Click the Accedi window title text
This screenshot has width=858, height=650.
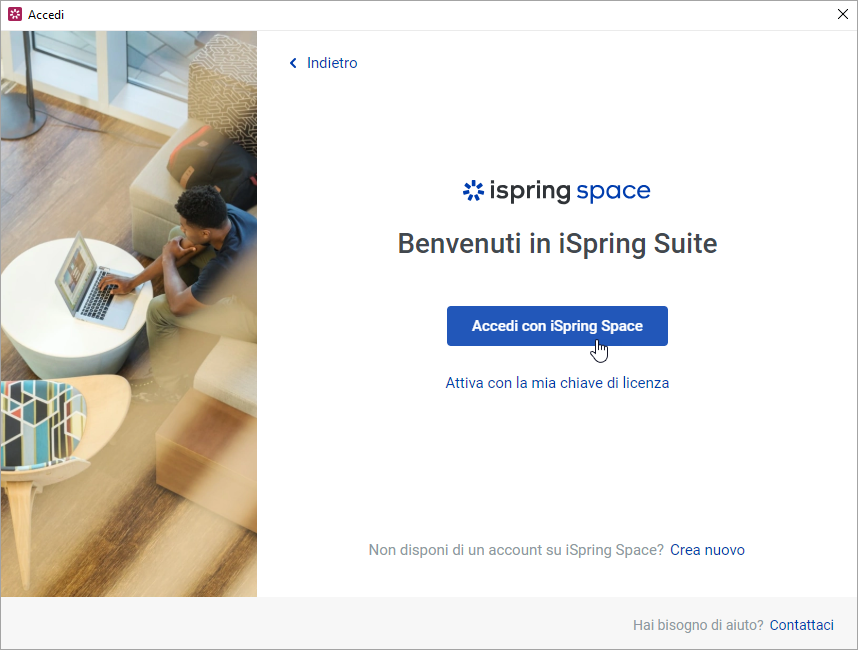pyautogui.click(x=46, y=15)
